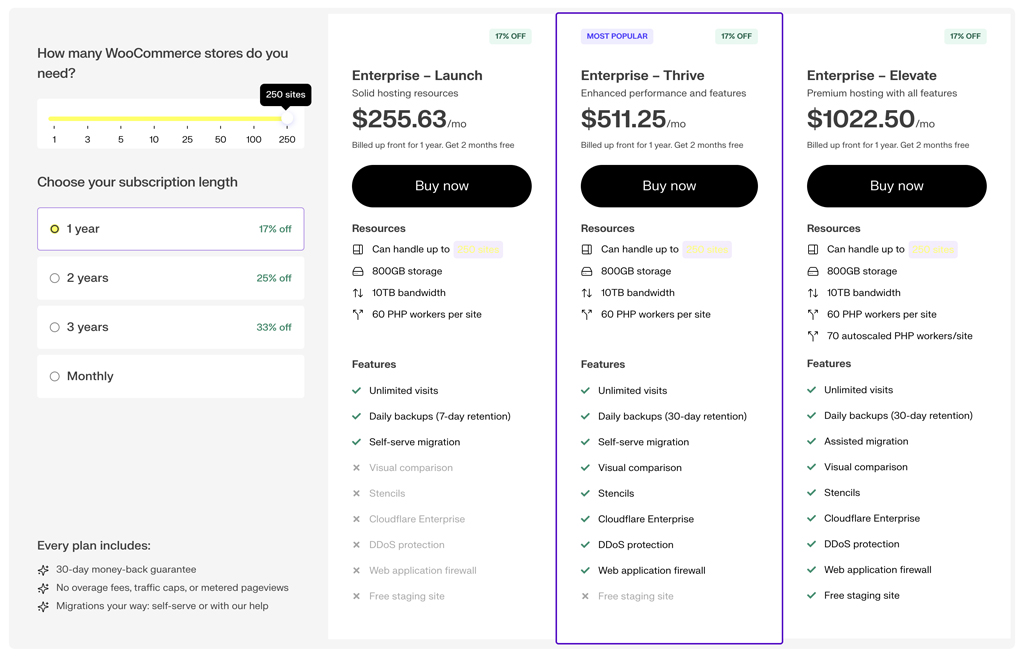
Task: Click the 250 sites tooltip above the slider
Action: point(285,94)
